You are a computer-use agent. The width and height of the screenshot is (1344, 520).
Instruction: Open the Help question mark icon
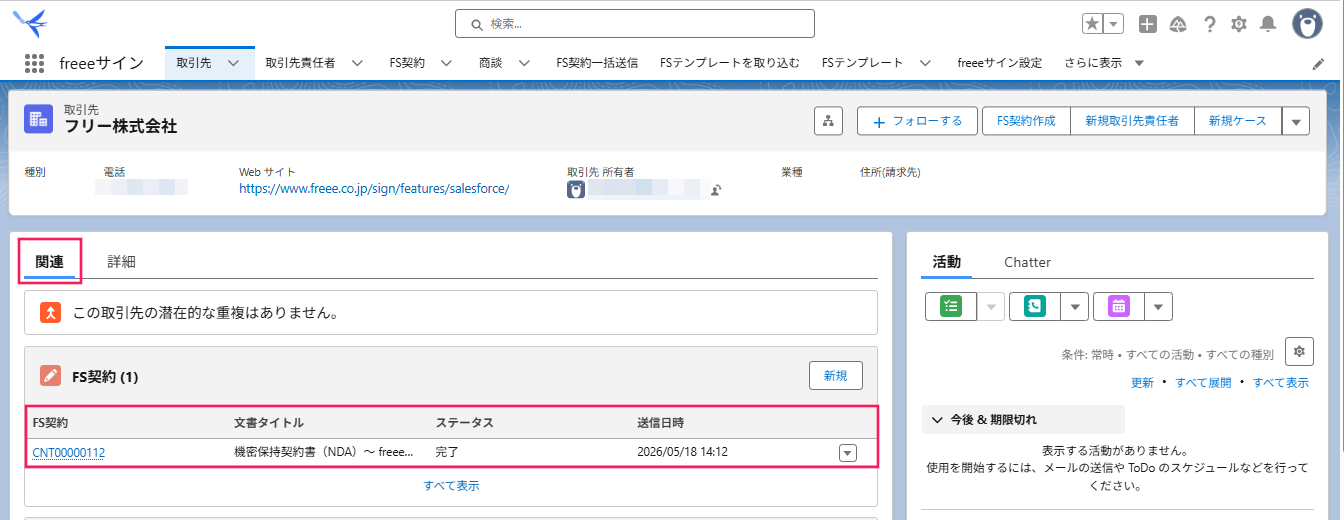coord(1210,24)
